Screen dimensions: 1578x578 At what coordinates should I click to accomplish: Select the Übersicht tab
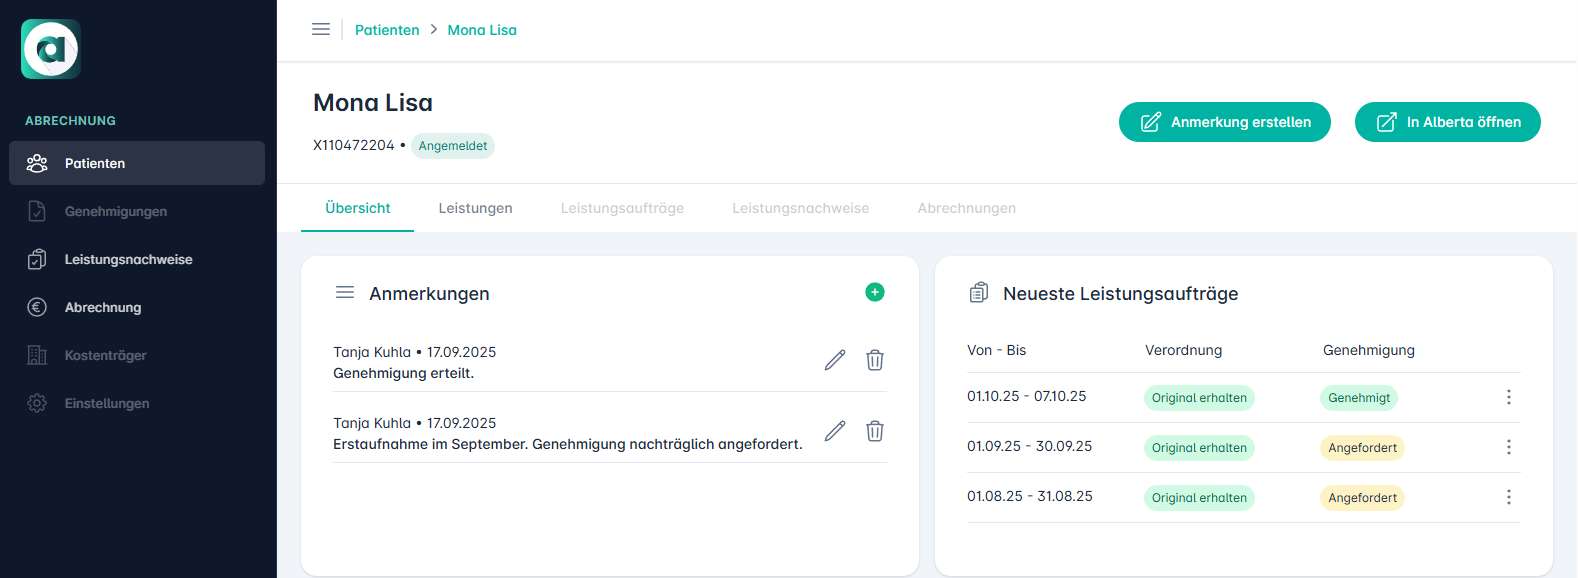pyautogui.click(x=357, y=208)
